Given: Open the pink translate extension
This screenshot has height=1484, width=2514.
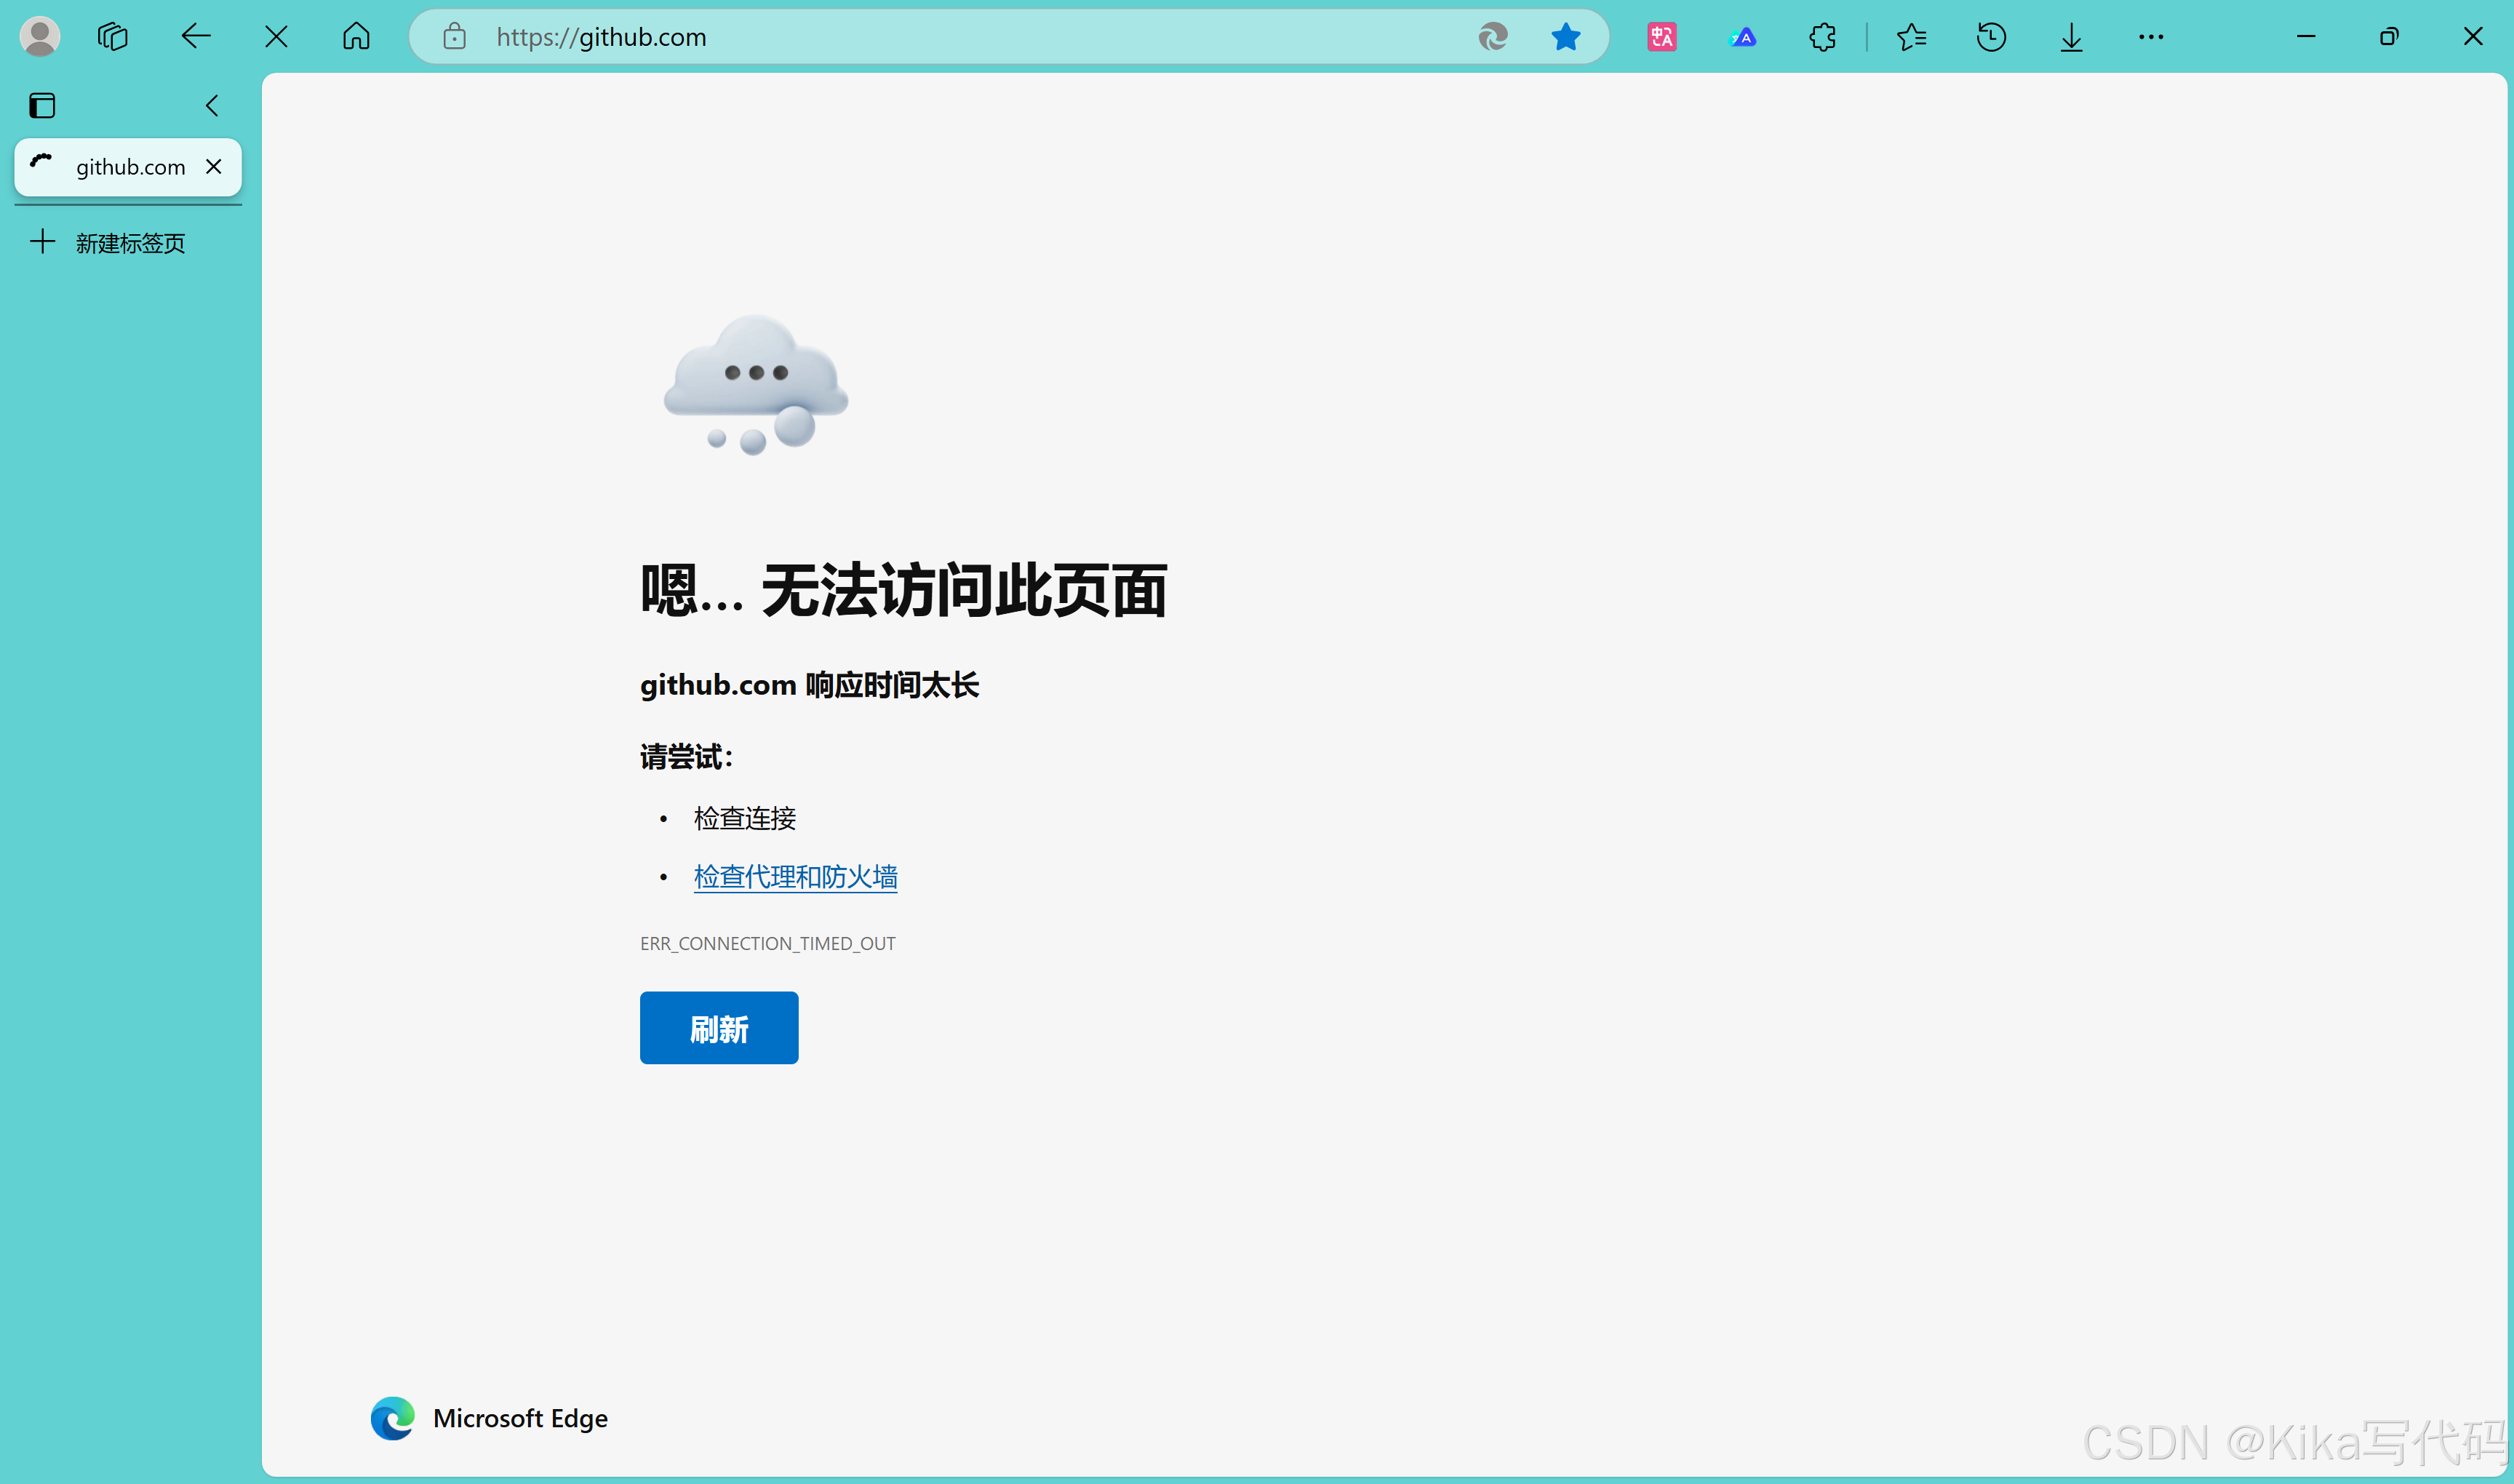Looking at the screenshot, I should pos(1662,37).
